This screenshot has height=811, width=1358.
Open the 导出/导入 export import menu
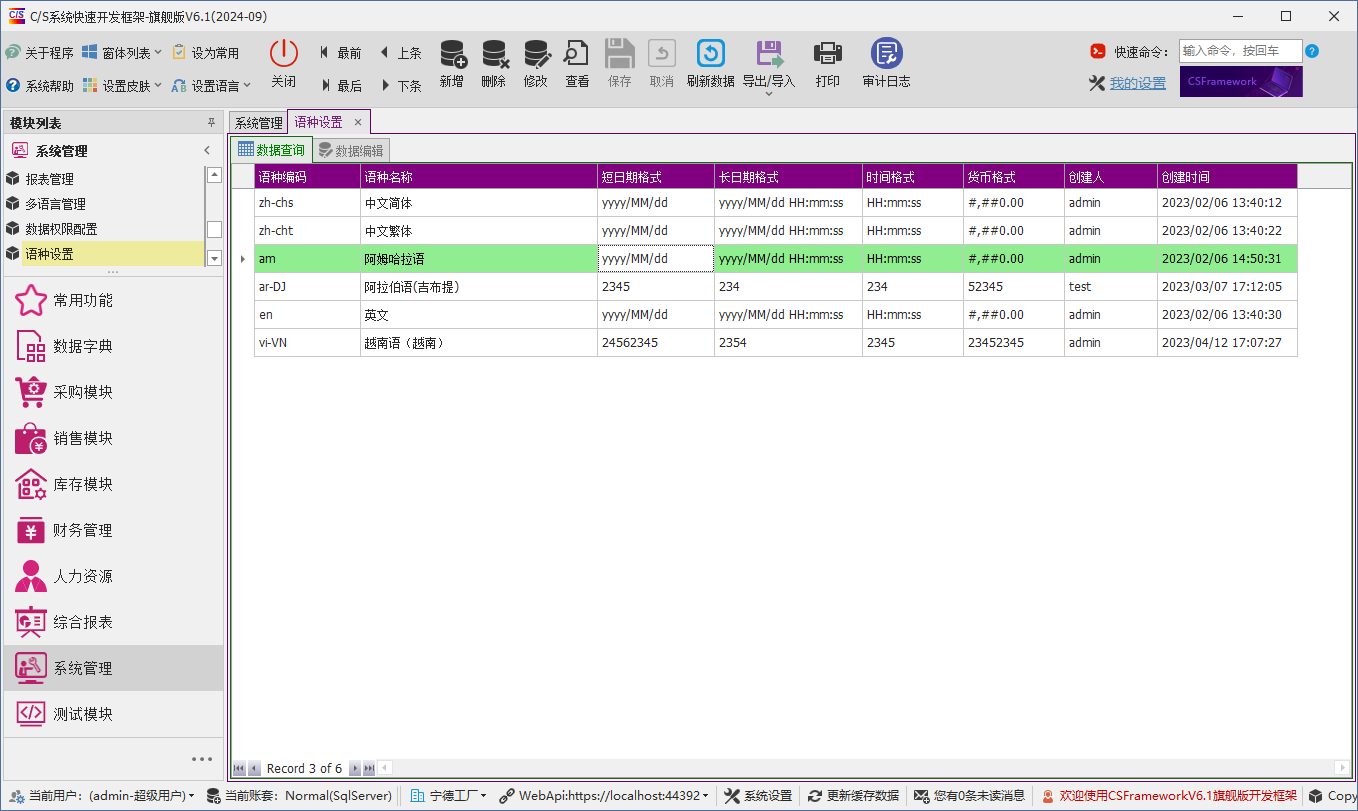click(769, 66)
